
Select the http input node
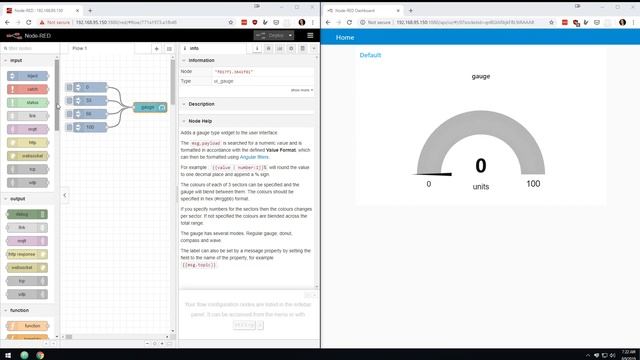pyautogui.click(x=28, y=142)
